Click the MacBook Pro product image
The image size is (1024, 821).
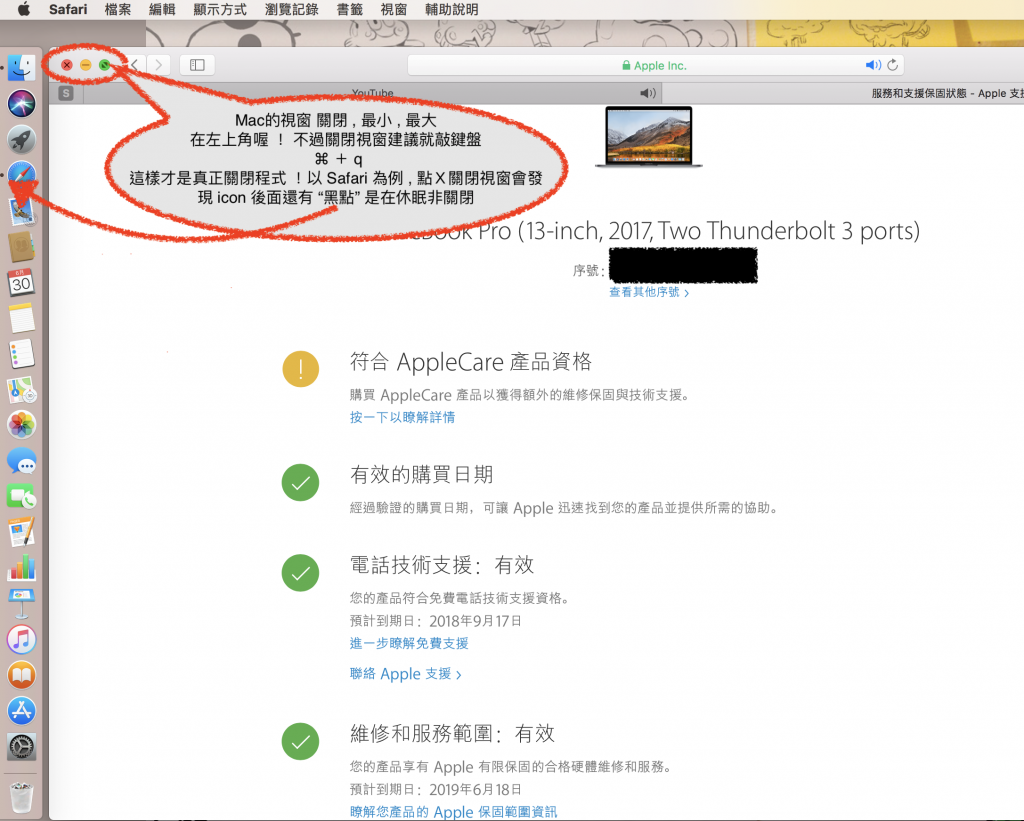point(649,137)
